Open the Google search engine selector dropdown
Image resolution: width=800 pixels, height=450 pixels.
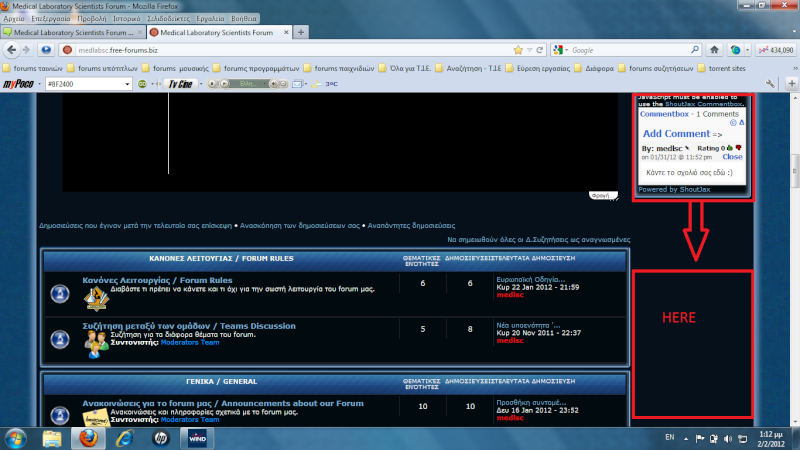(x=566, y=50)
